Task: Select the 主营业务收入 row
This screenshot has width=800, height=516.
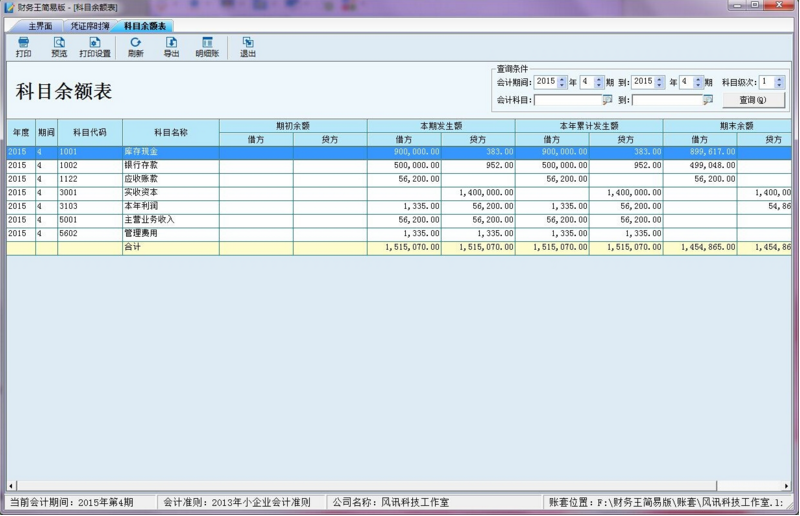Action: [399, 220]
